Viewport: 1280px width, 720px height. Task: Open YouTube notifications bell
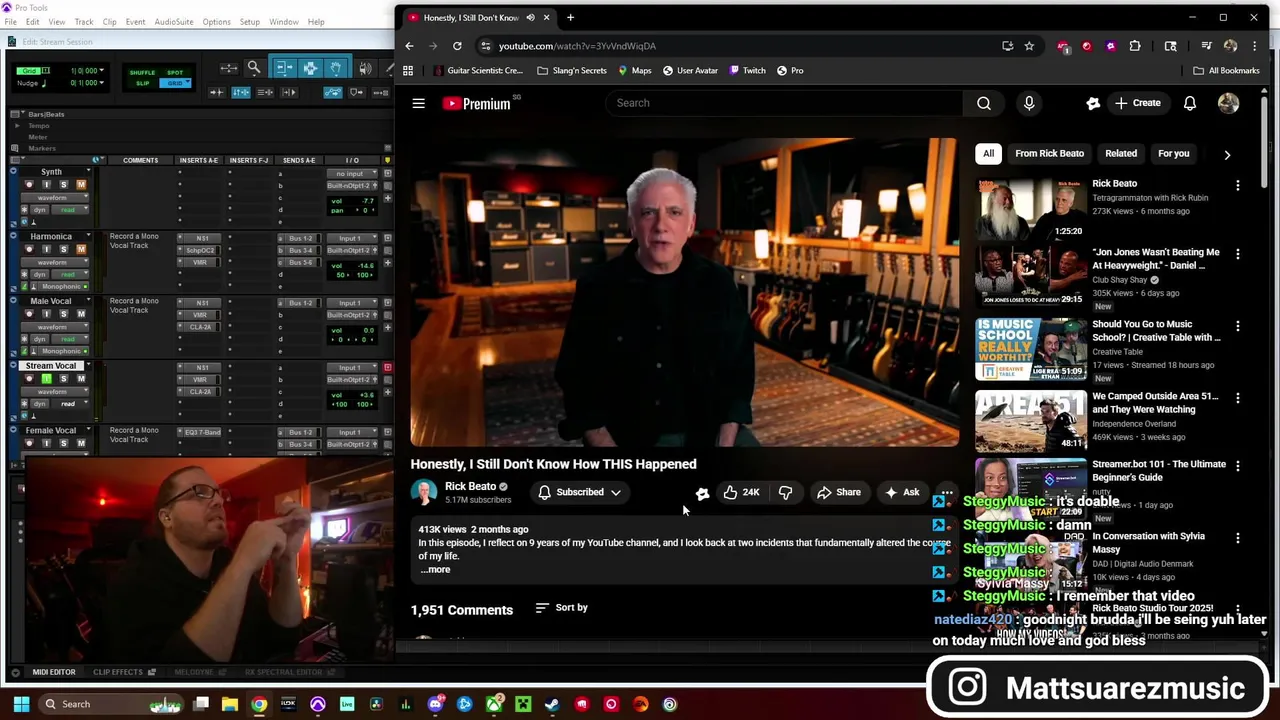pyautogui.click(x=1190, y=103)
